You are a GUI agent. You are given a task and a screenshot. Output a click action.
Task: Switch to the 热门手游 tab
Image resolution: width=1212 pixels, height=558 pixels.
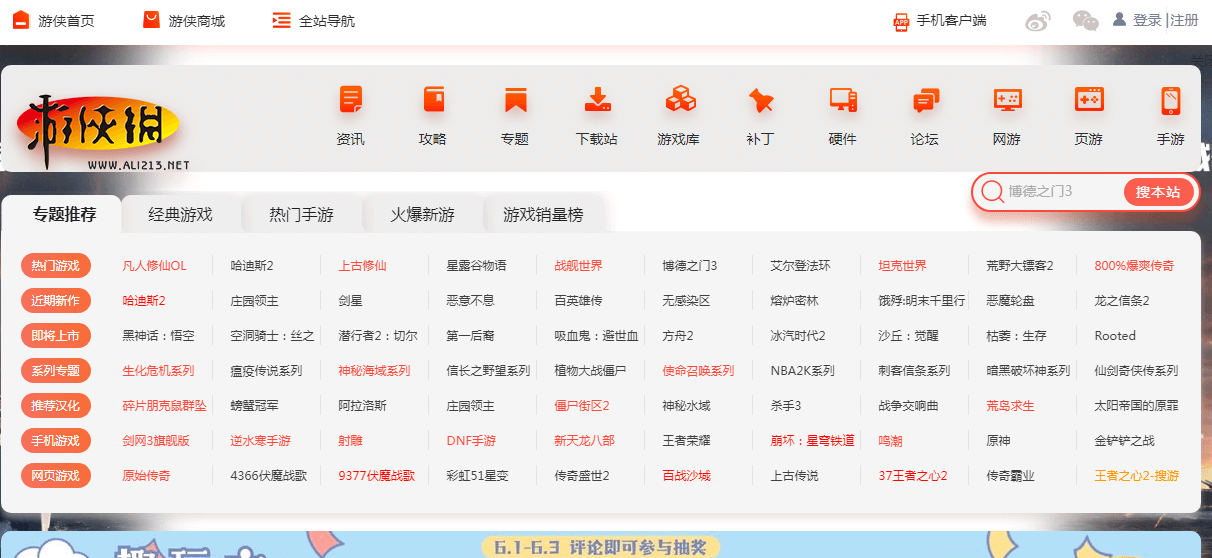pos(301,214)
